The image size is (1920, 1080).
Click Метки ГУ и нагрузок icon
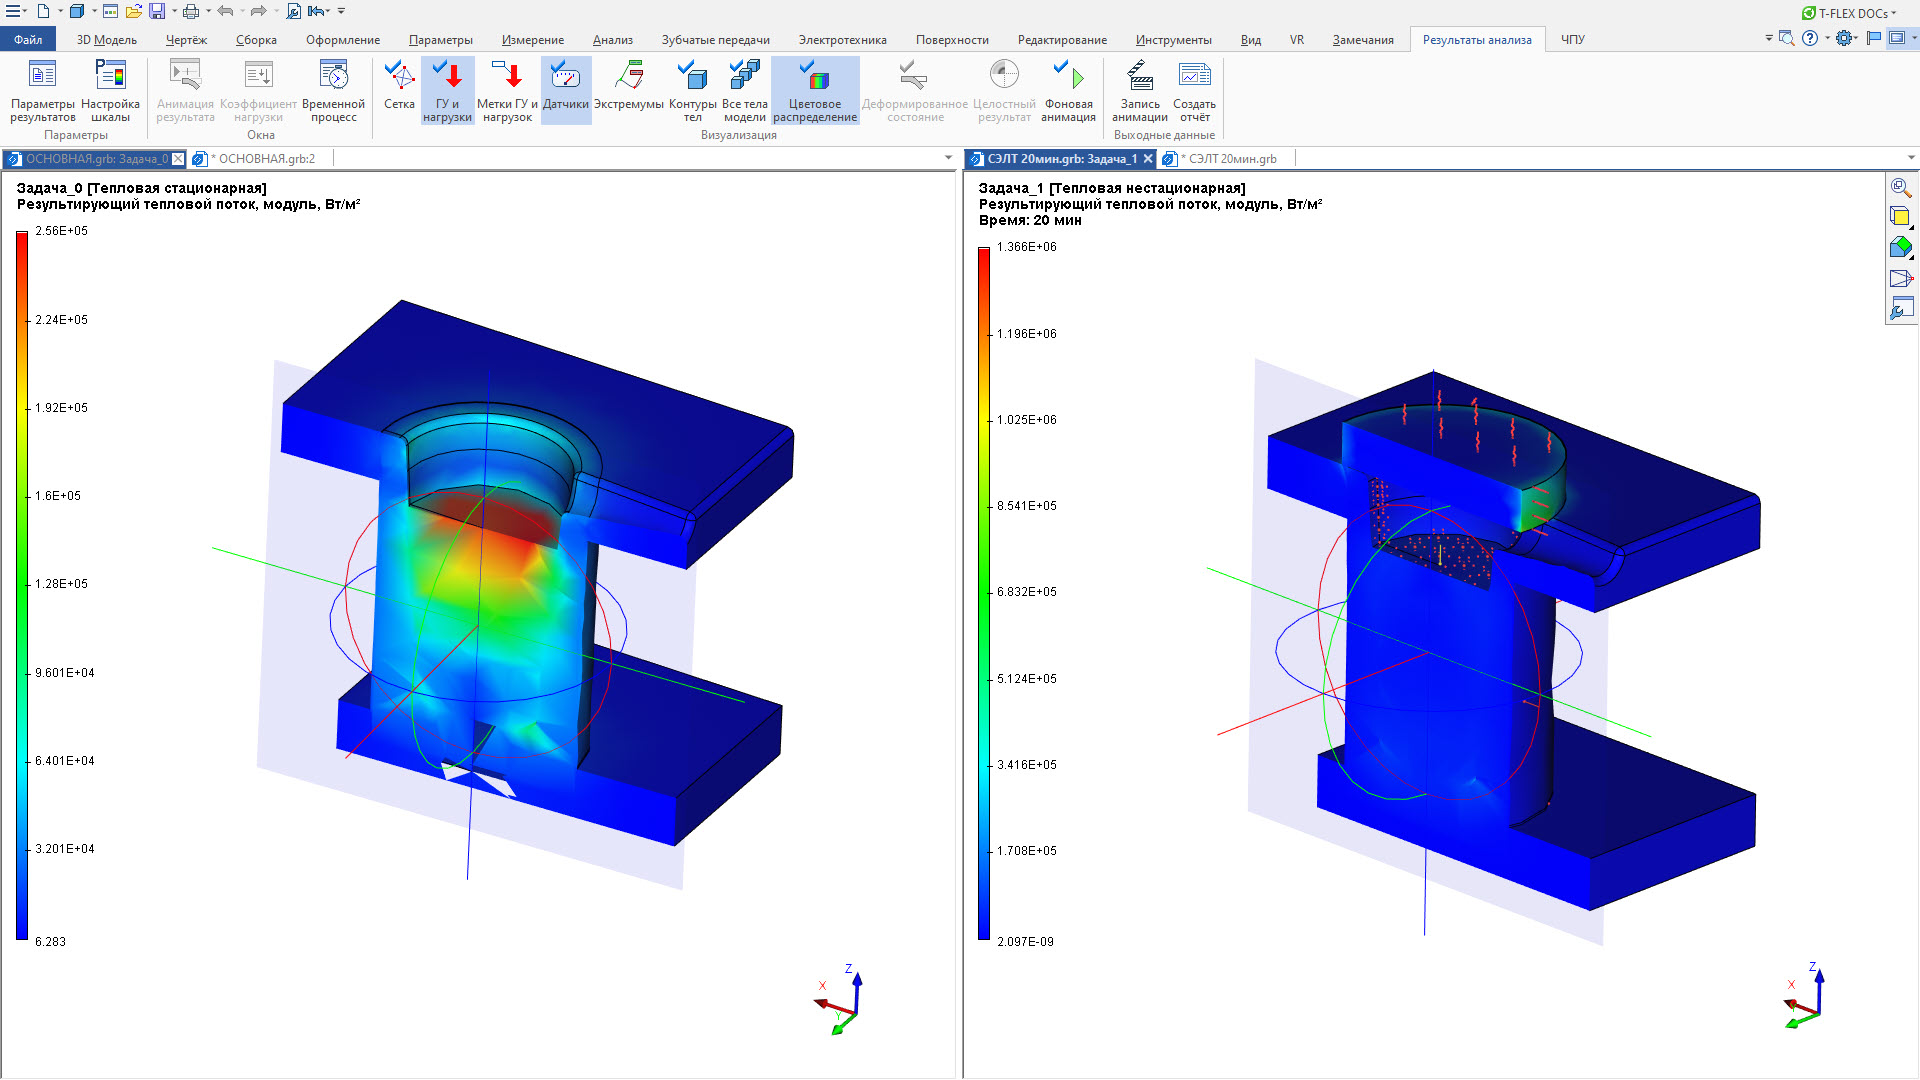[507, 90]
